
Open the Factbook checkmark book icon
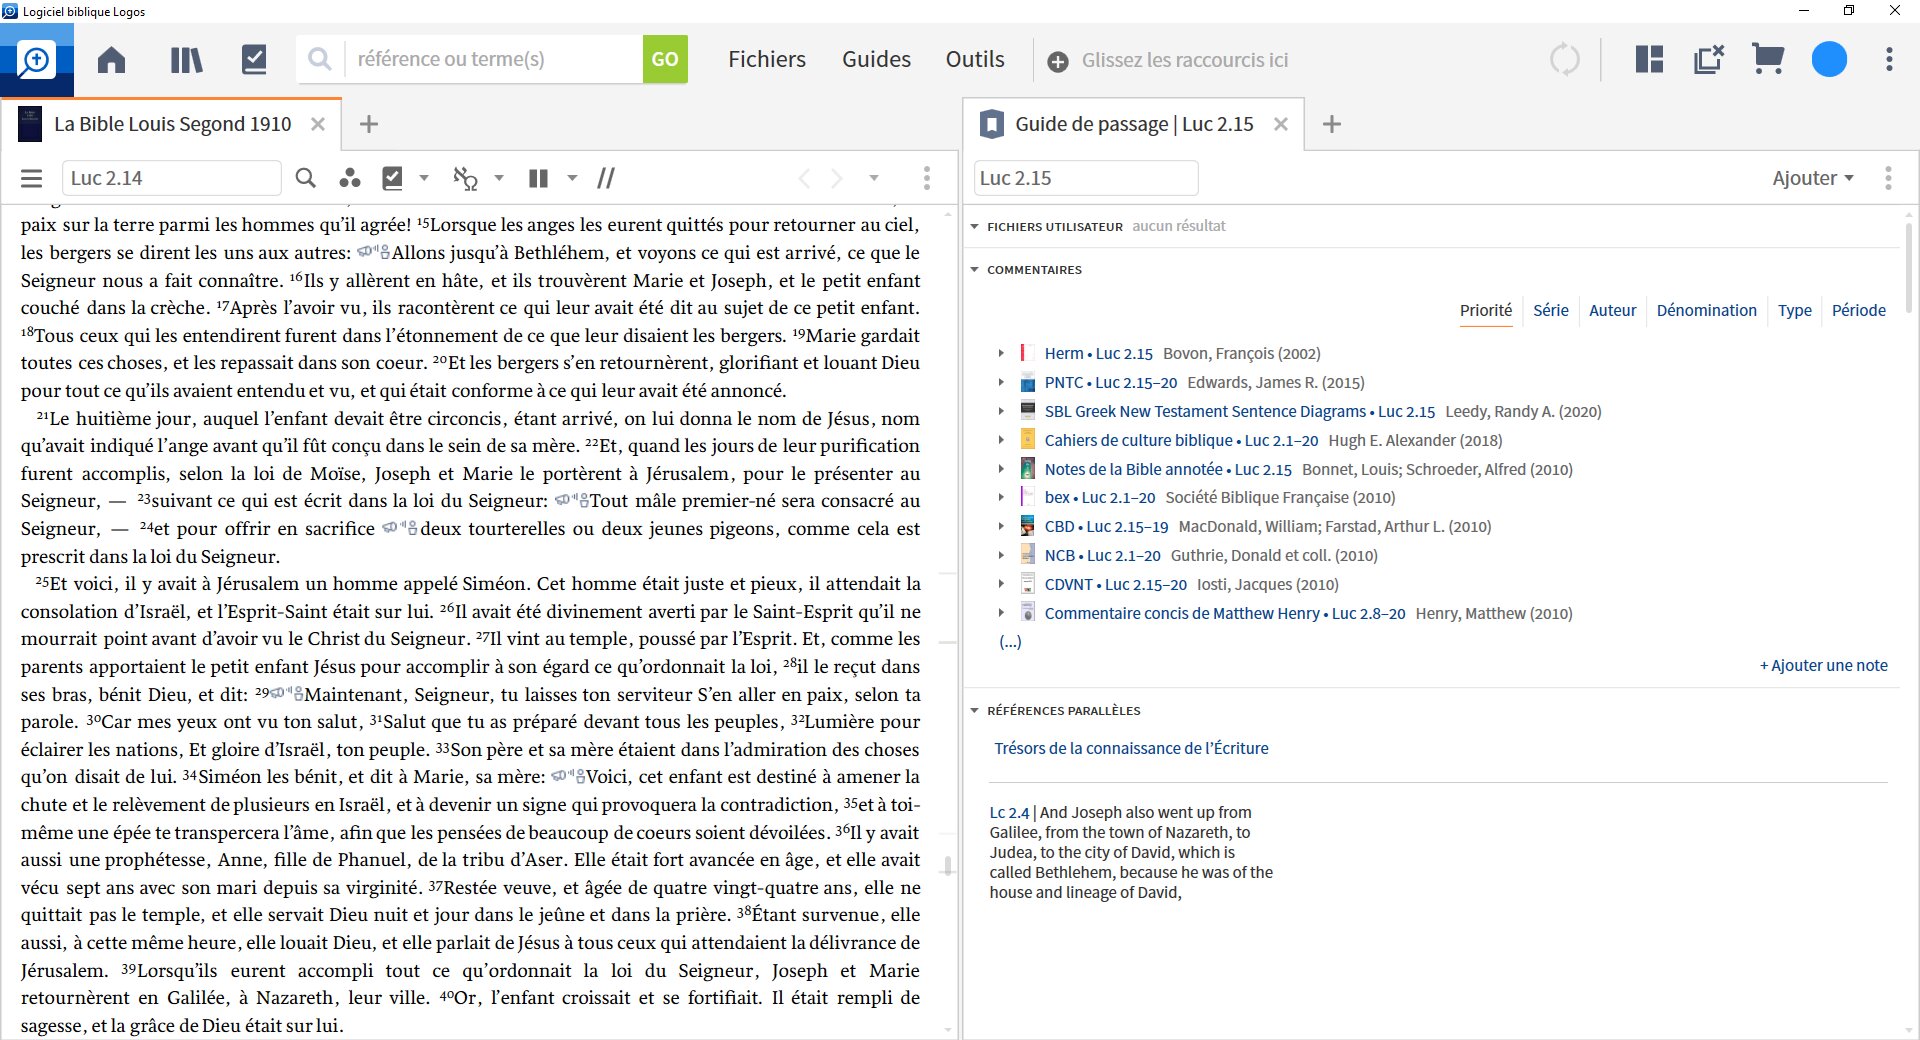click(x=254, y=60)
